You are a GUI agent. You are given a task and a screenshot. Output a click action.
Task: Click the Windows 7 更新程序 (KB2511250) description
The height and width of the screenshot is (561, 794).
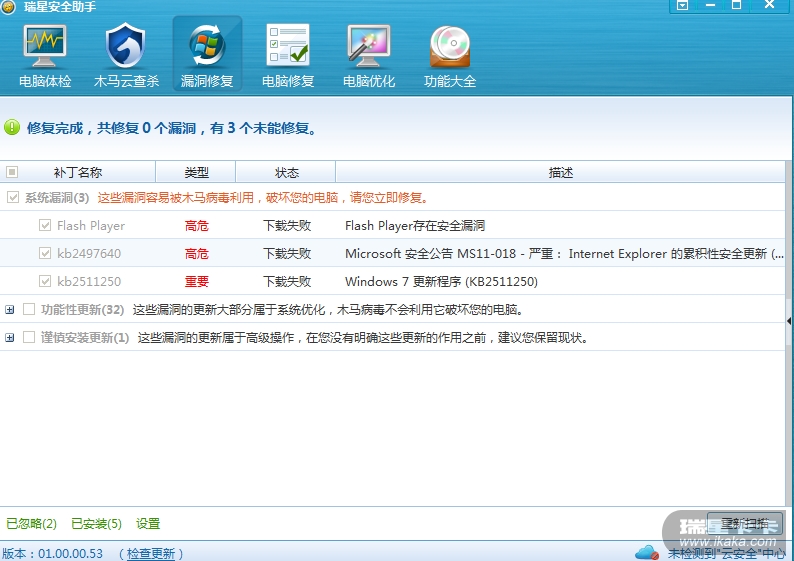pyautogui.click(x=441, y=282)
